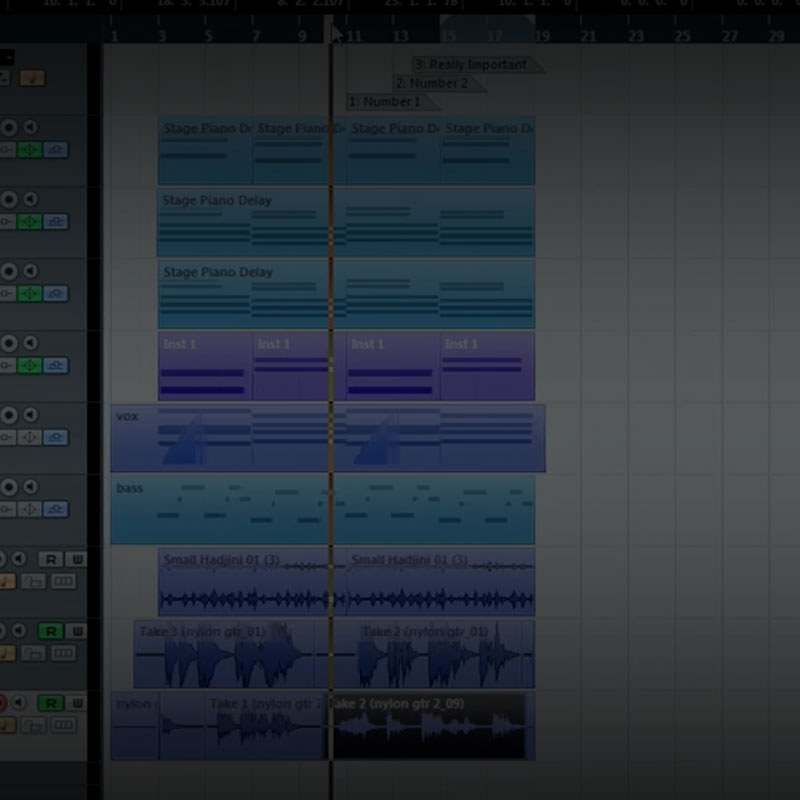Viewport: 800px width, 800px height.
Task: Toggle monitor speaker on bass track
Action: tap(31, 487)
